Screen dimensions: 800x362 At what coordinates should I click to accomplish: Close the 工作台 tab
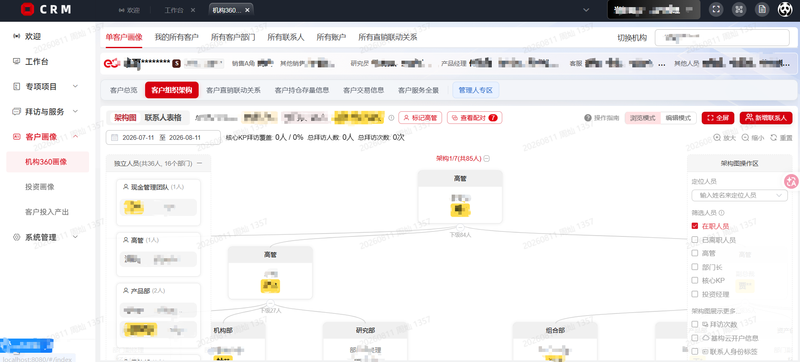tap(192, 10)
